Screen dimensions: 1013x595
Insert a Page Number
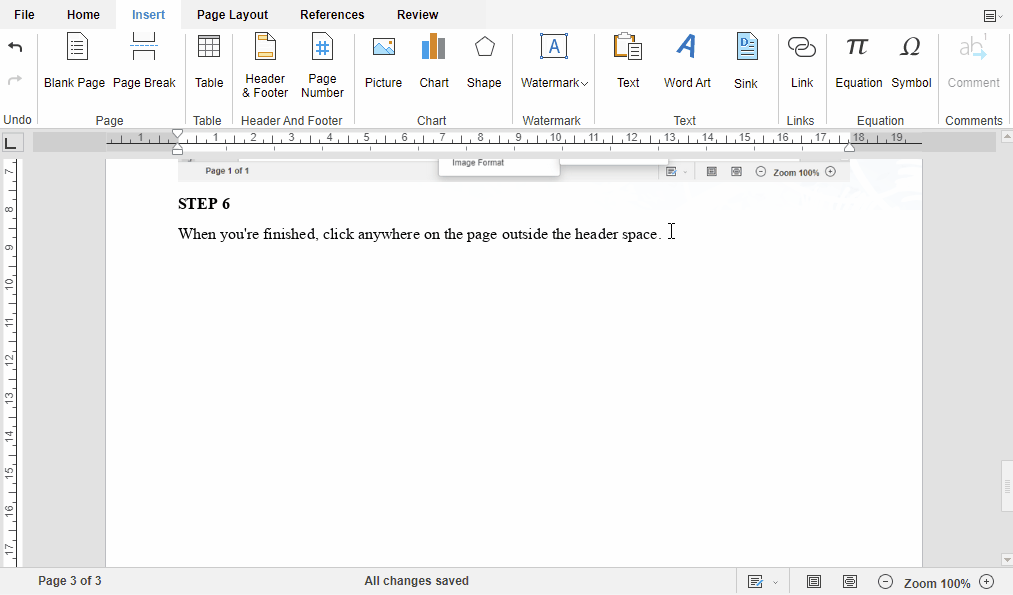coord(322,66)
